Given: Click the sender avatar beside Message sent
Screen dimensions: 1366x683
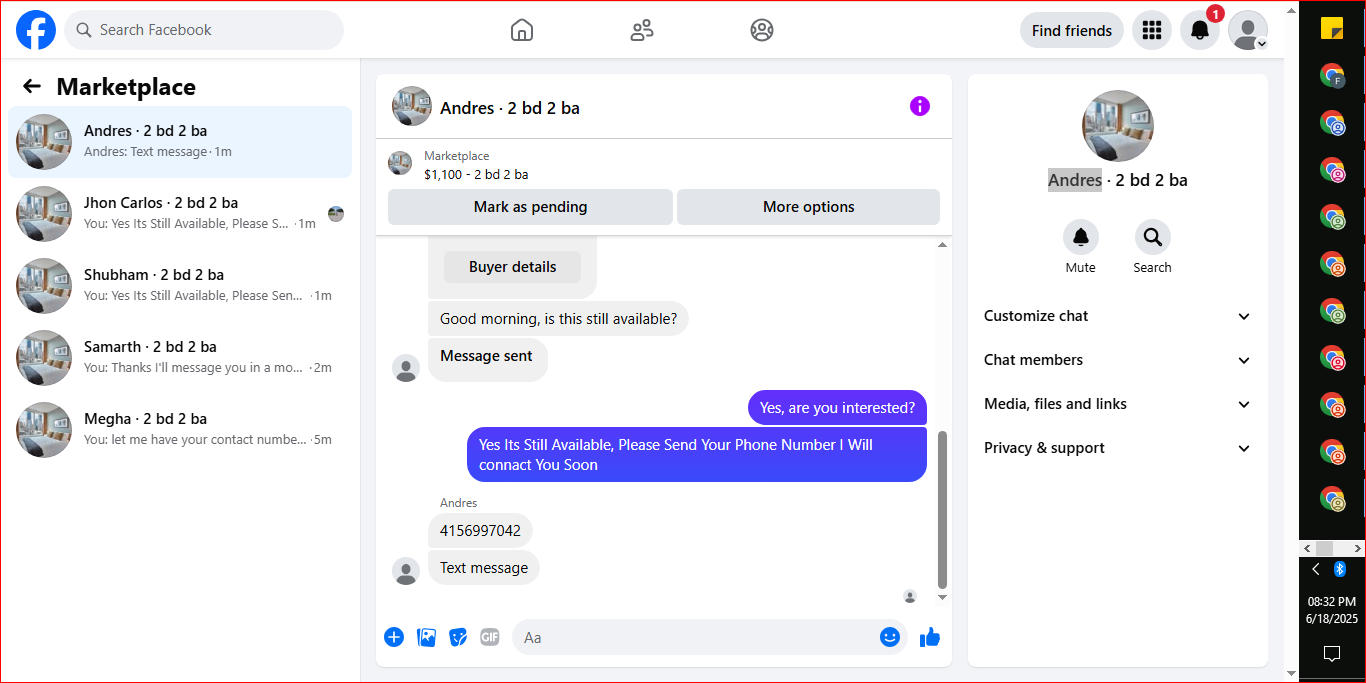Looking at the screenshot, I should pyautogui.click(x=406, y=367).
